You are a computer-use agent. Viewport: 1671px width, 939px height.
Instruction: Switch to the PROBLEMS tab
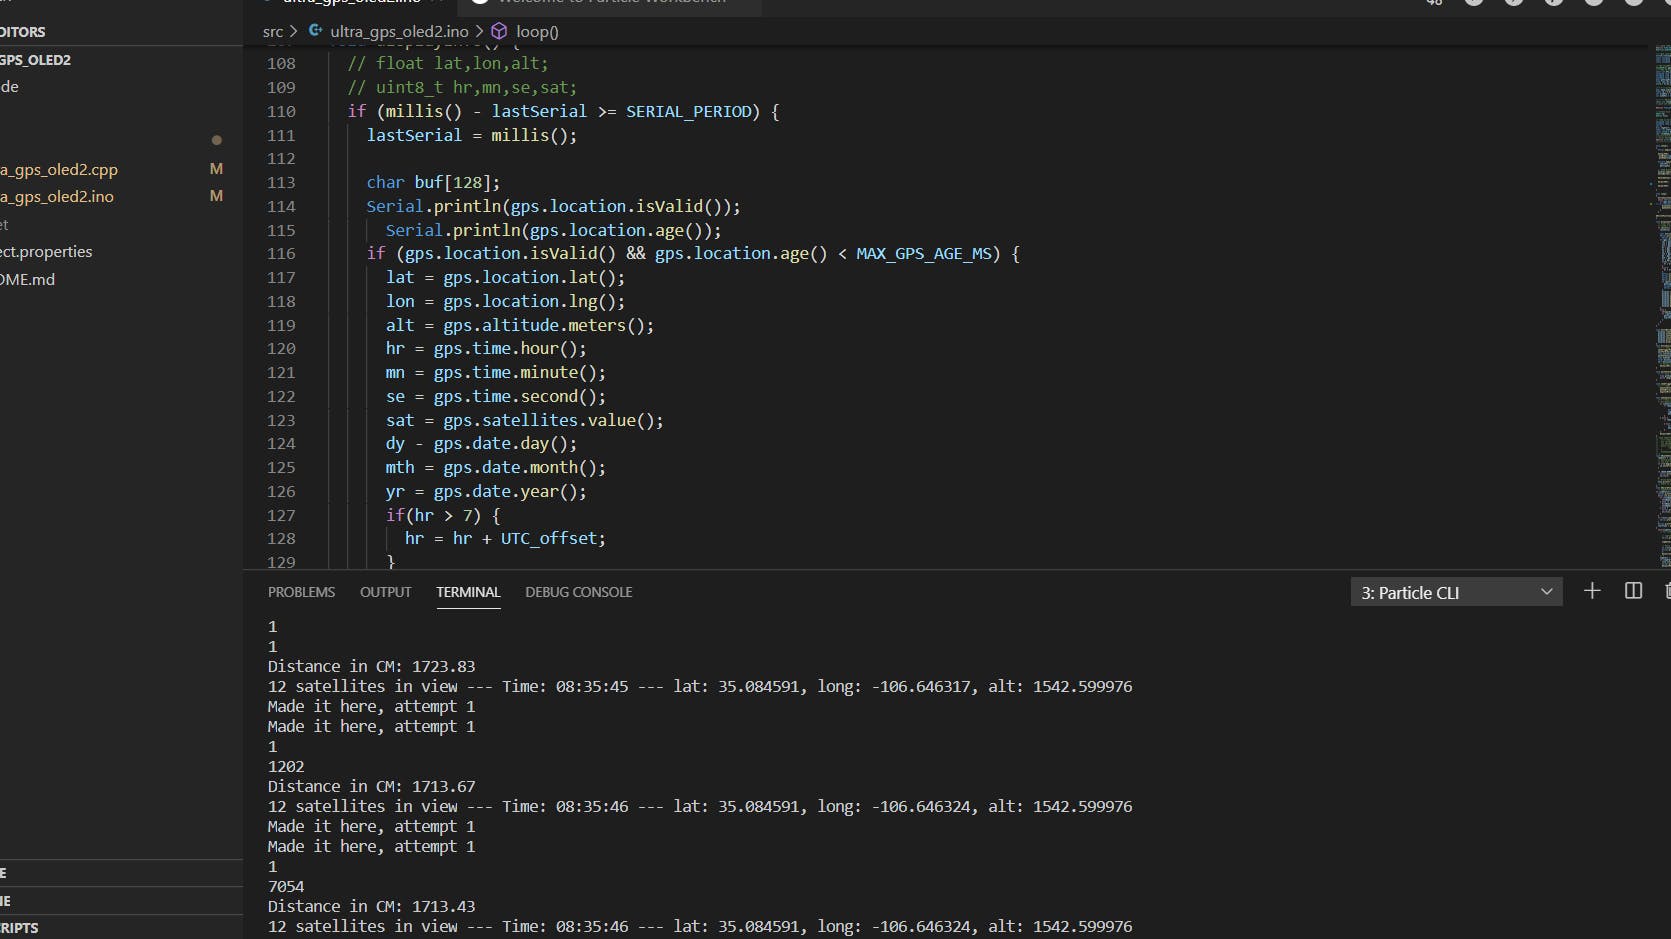(301, 592)
